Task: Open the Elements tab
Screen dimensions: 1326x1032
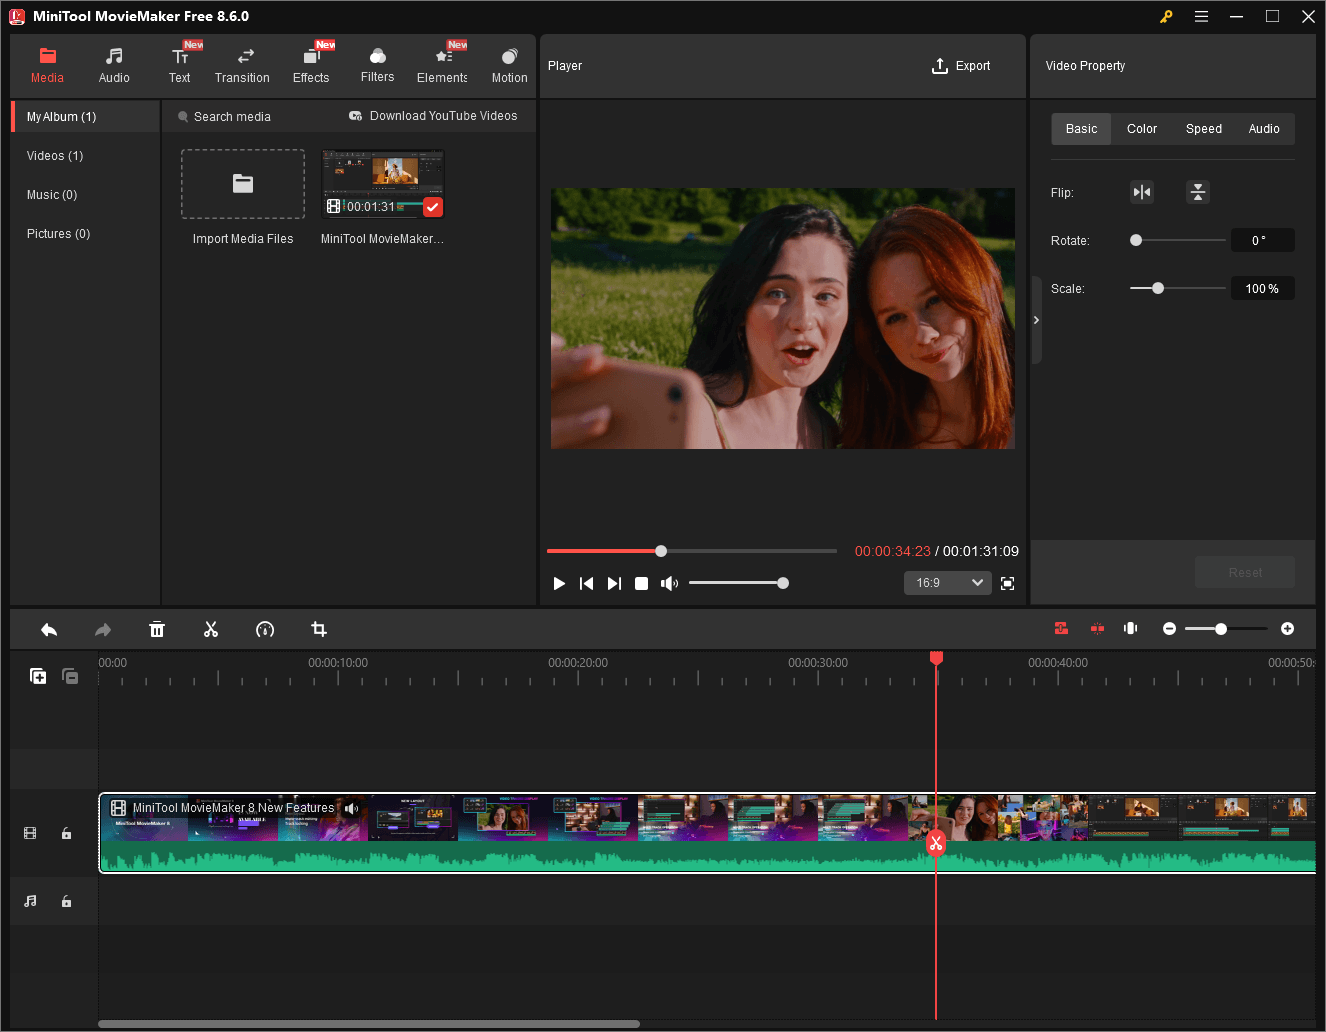Action: click(442, 66)
